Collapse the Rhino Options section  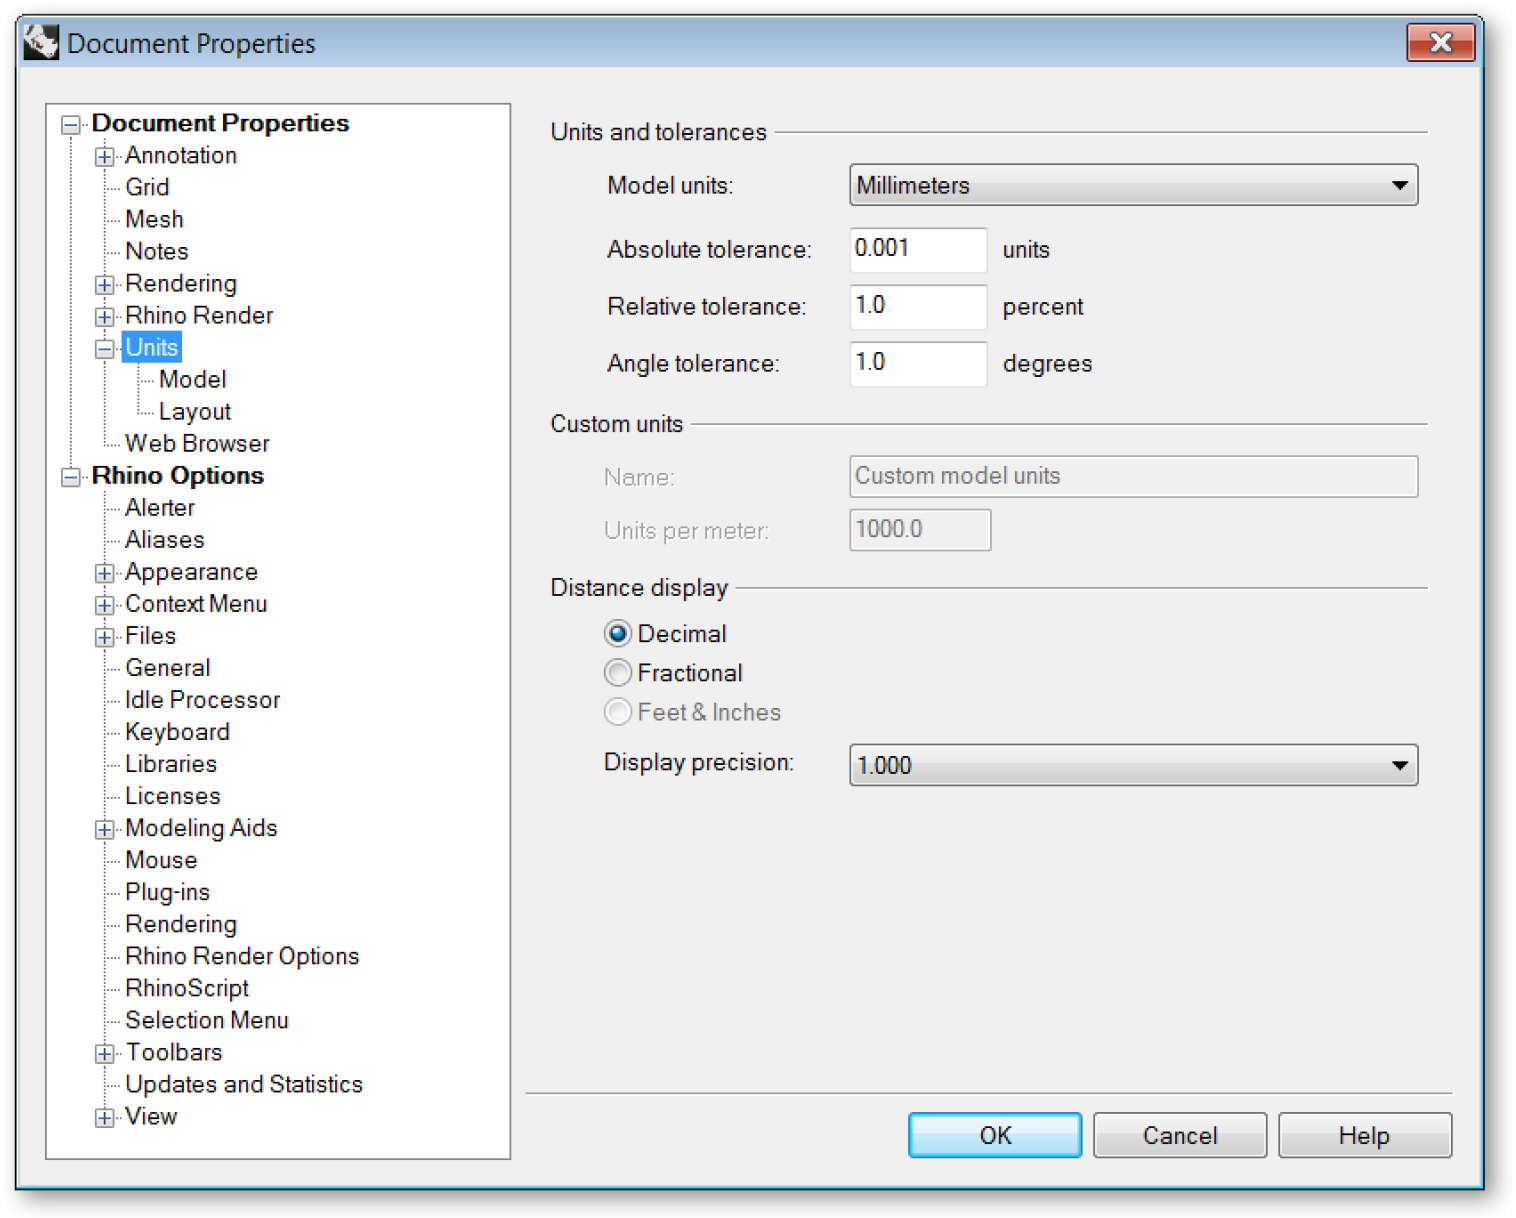(x=71, y=477)
